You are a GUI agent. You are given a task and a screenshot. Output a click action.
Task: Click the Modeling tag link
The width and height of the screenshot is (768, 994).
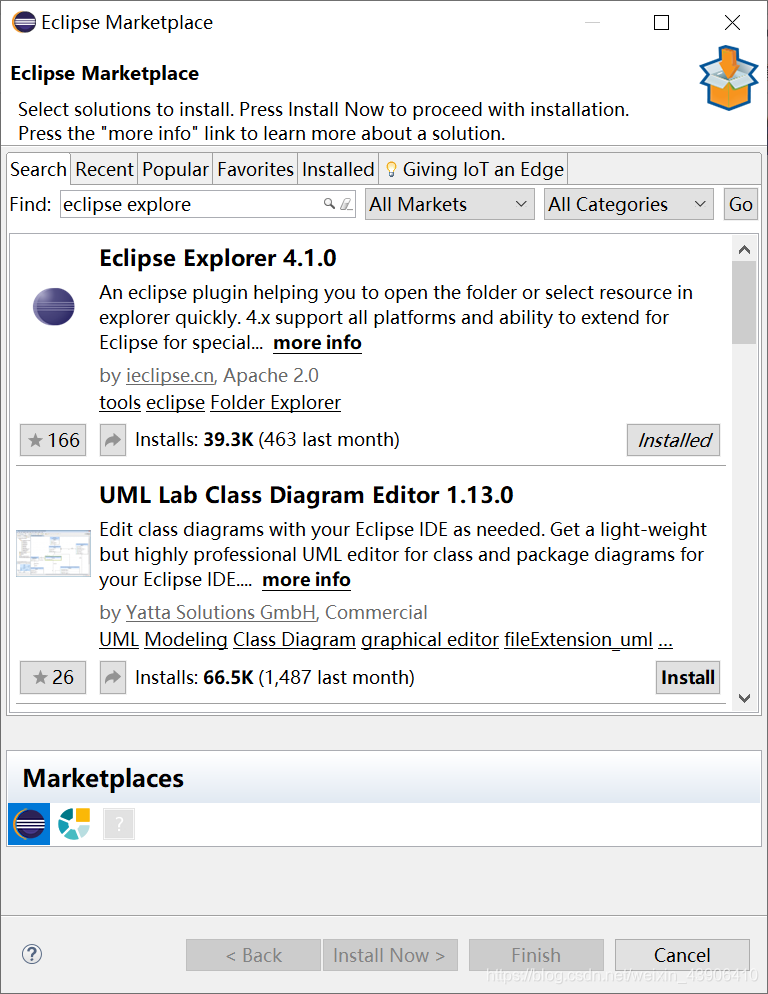[186, 640]
